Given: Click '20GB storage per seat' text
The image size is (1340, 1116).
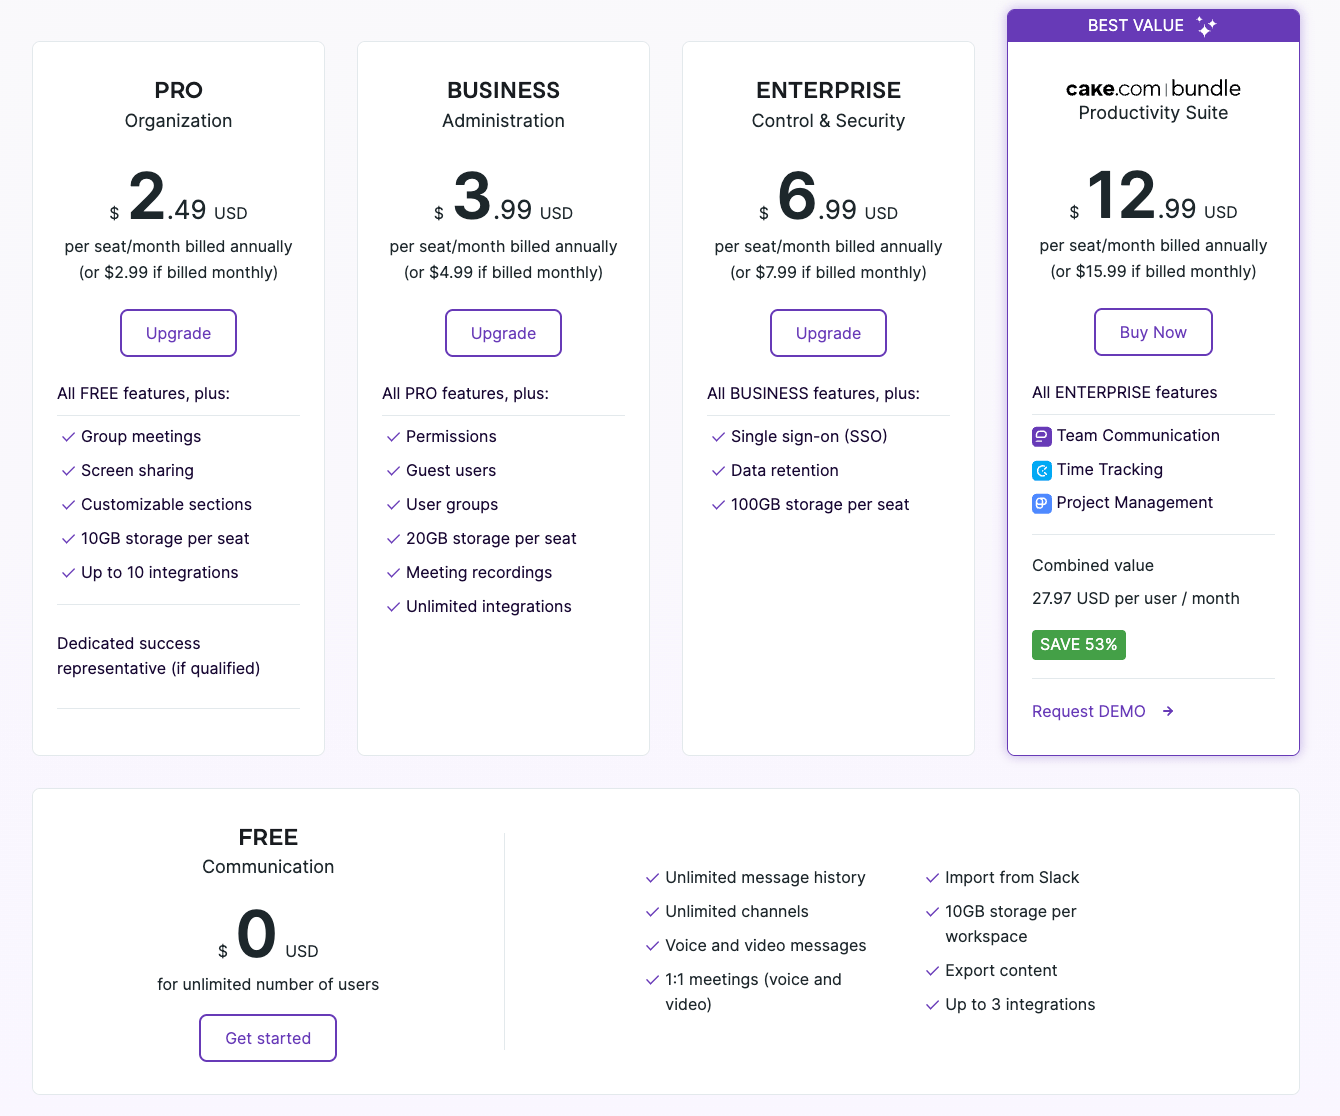Looking at the screenshot, I should pos(491,539).
